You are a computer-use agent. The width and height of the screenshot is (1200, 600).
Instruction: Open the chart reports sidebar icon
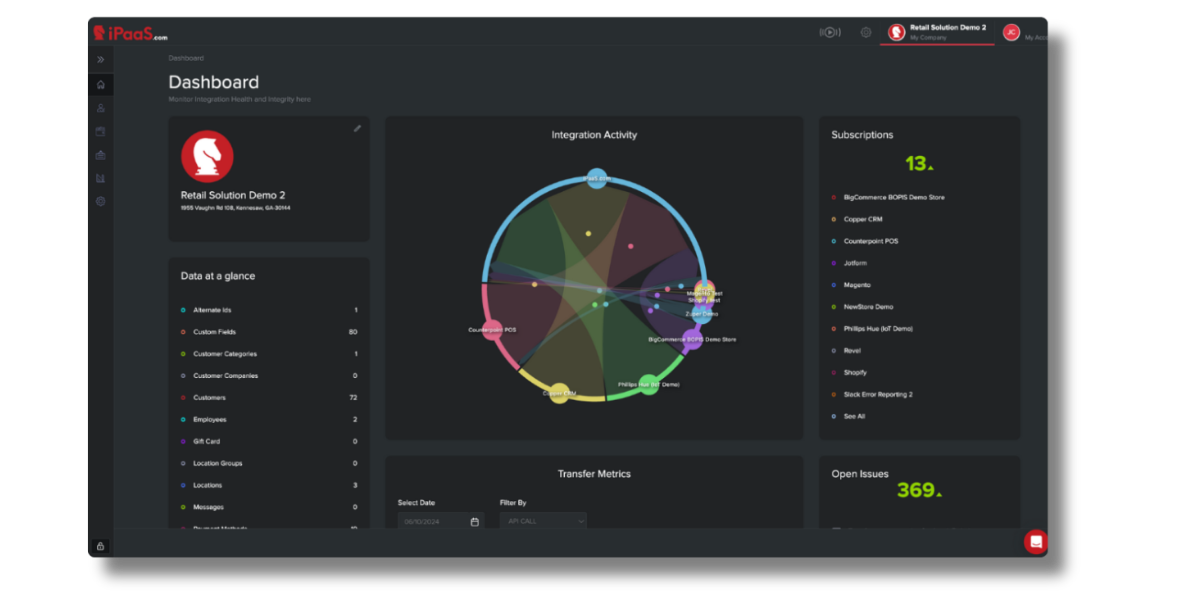[x=101, y=179]
